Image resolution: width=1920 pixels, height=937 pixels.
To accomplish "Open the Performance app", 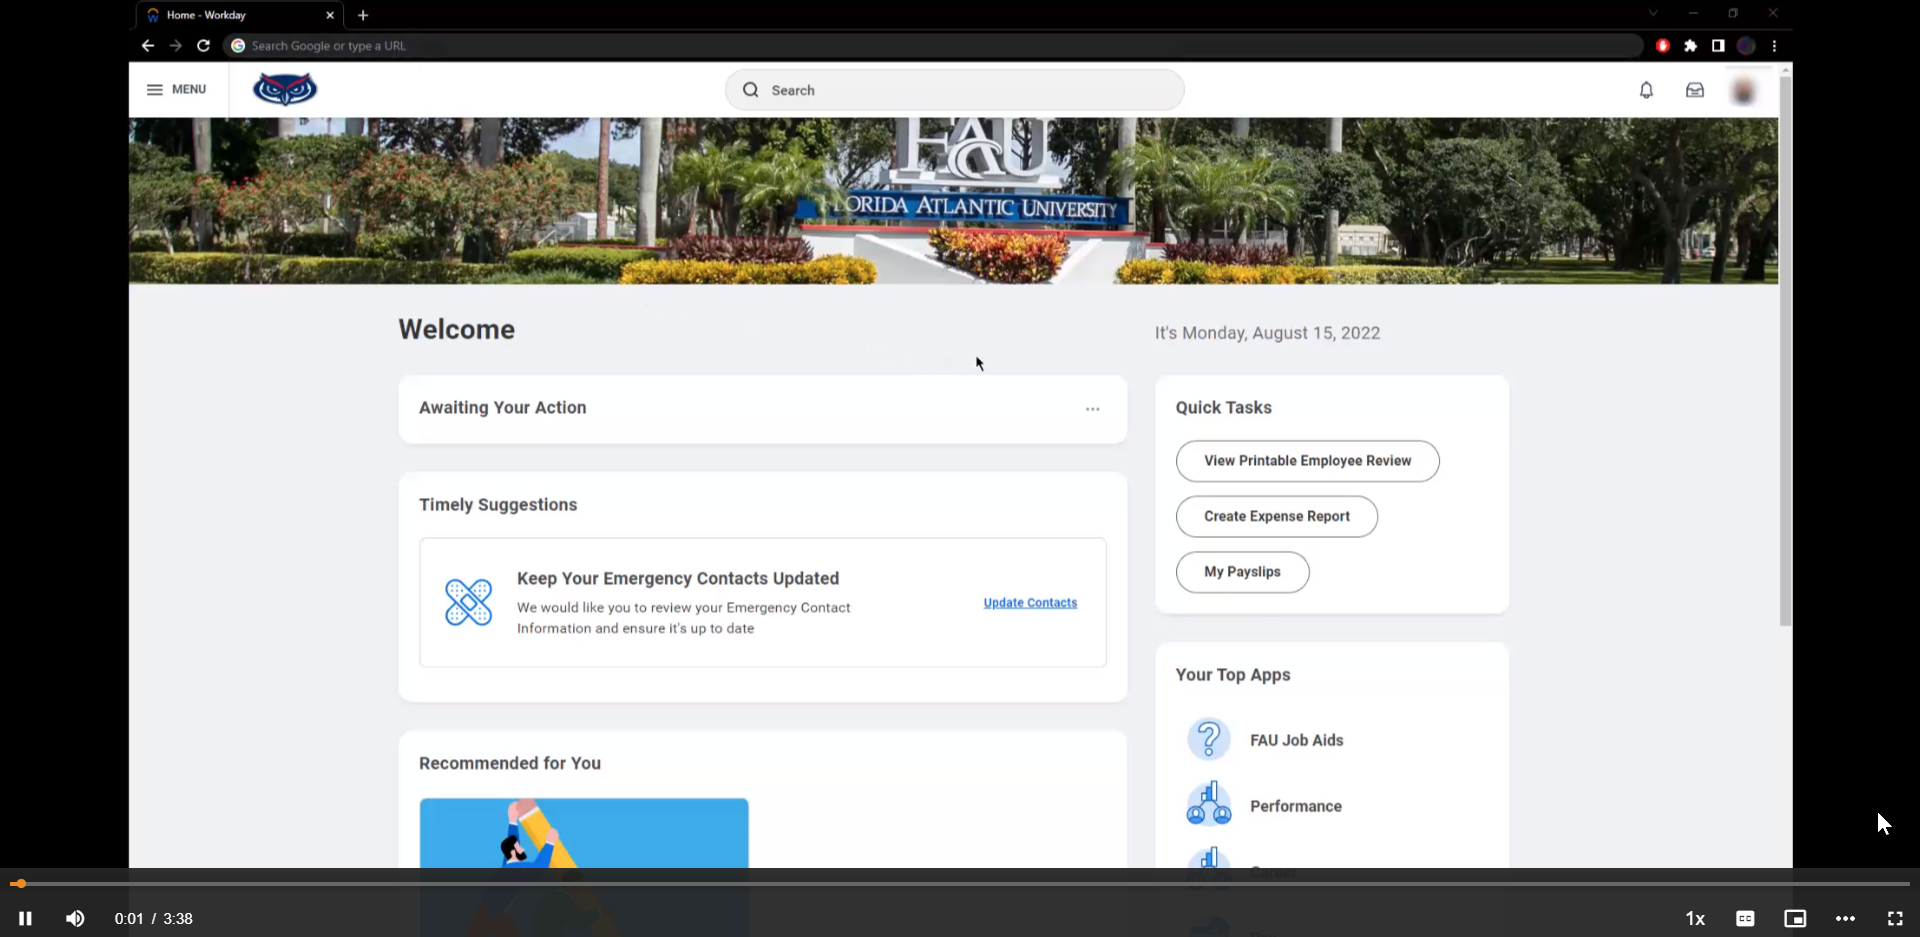I will (1295, 806).
